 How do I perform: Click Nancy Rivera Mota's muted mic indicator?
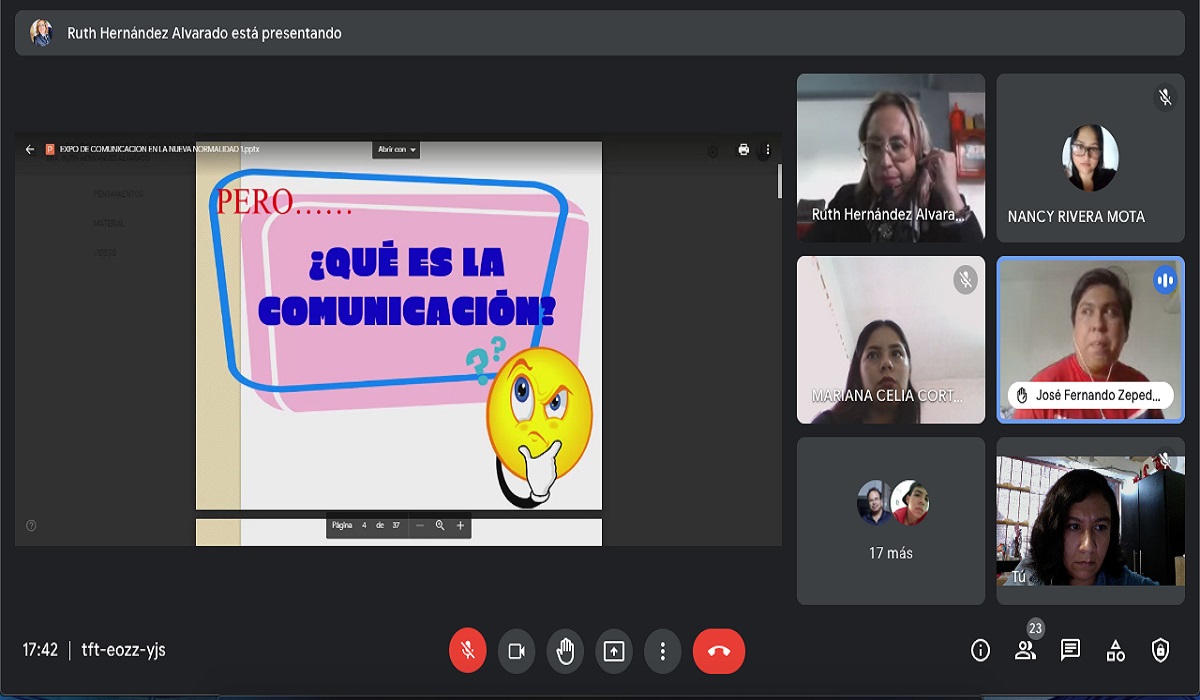[1165, 97]
